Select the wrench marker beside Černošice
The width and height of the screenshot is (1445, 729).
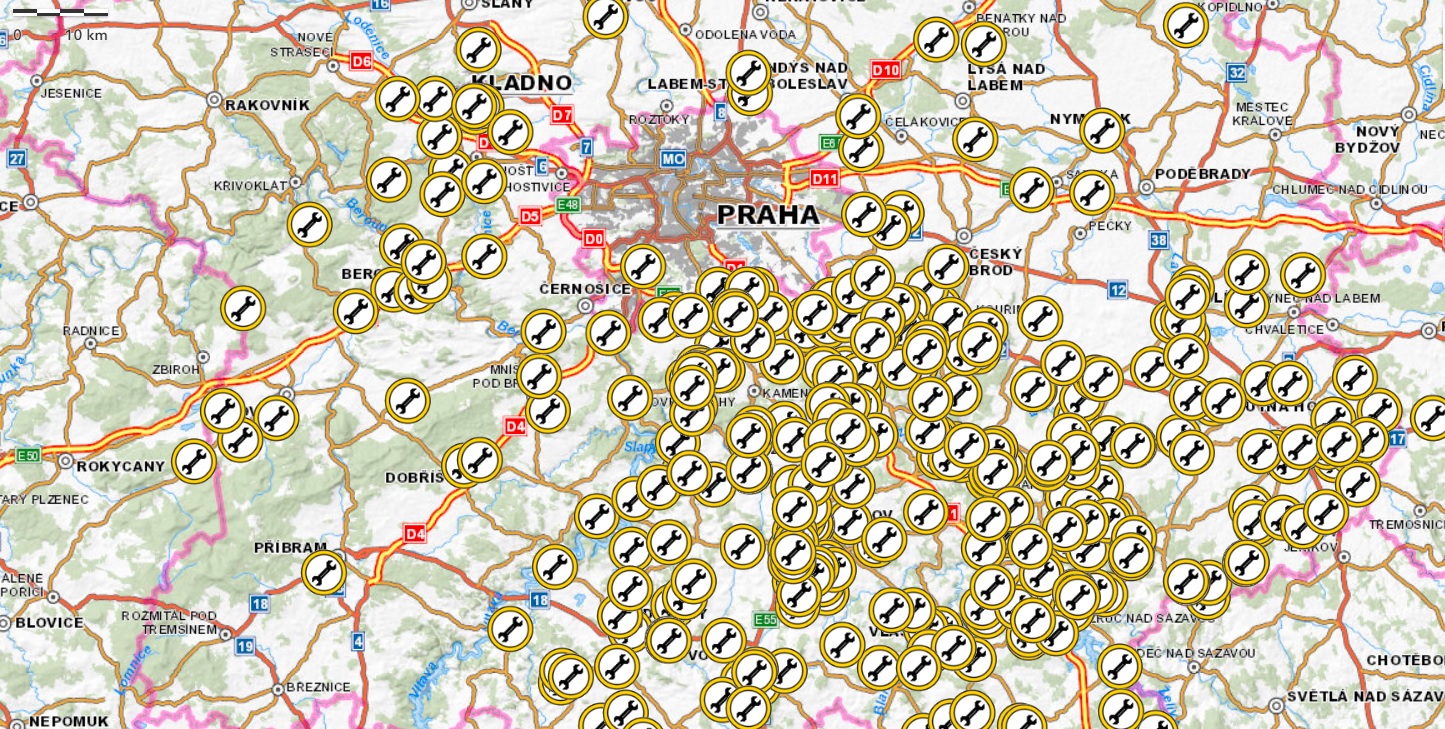pyautogui.click(x=642, y=266)
